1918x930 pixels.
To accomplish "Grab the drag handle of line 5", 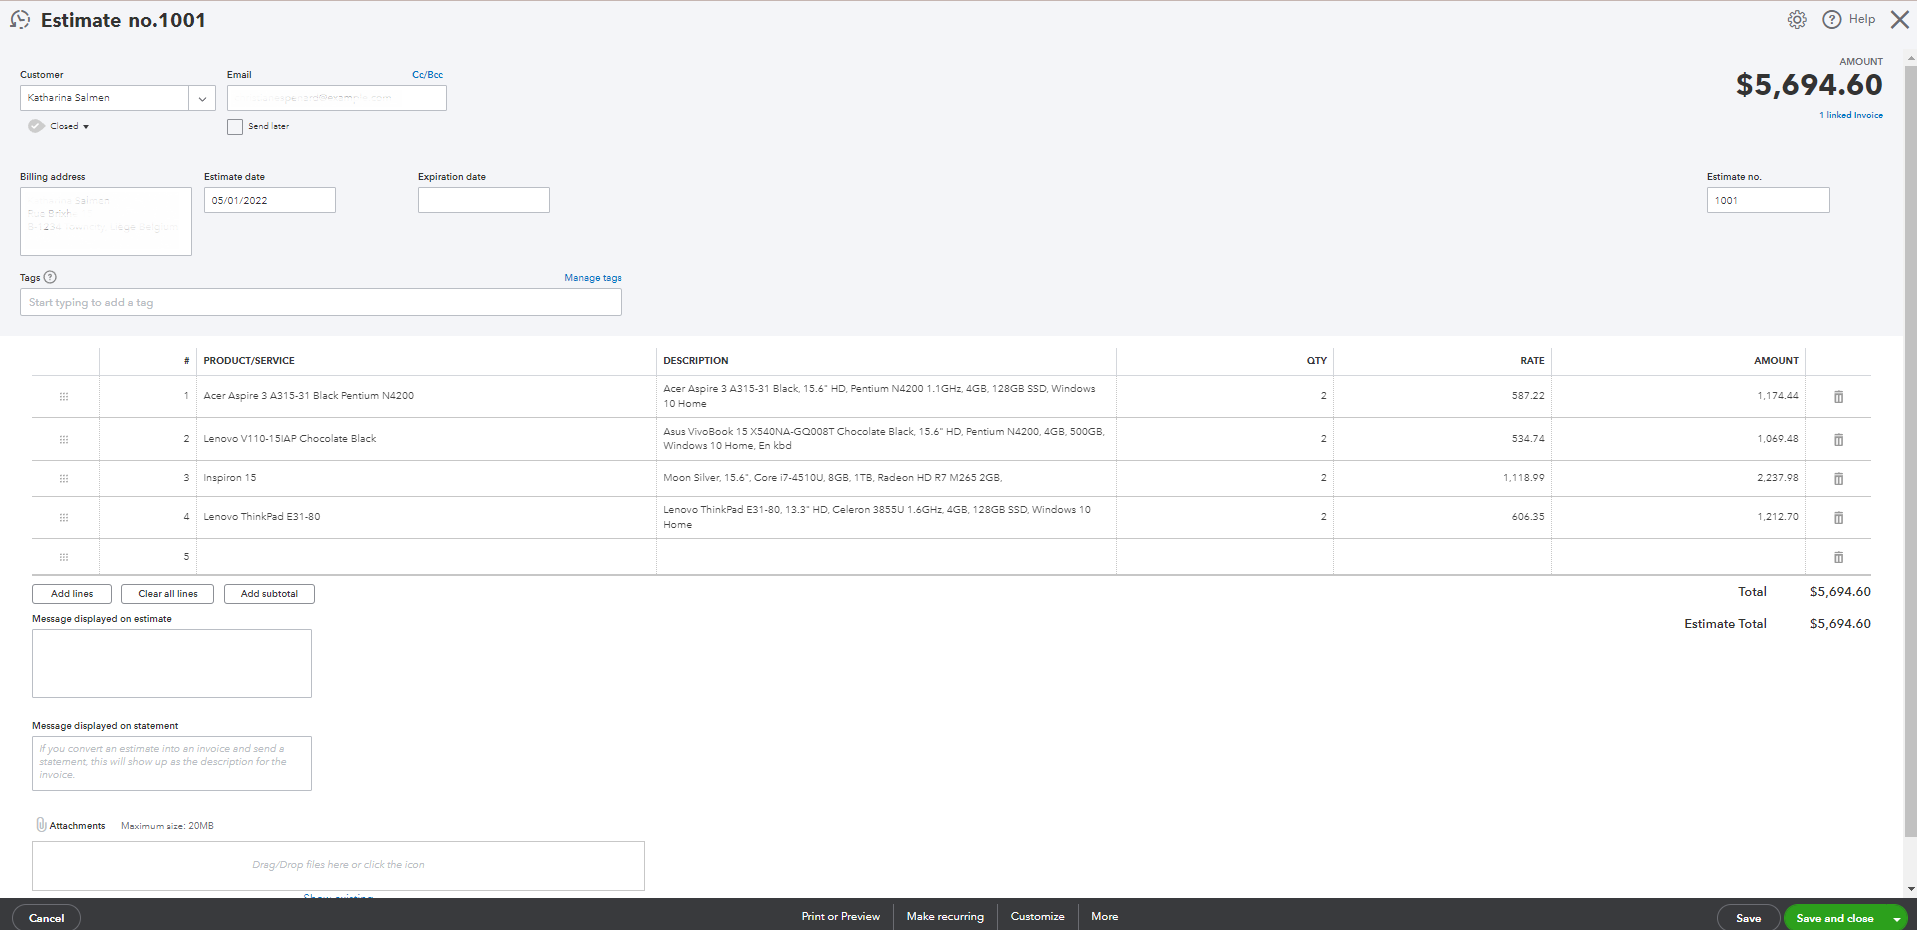I will [64, 557].
